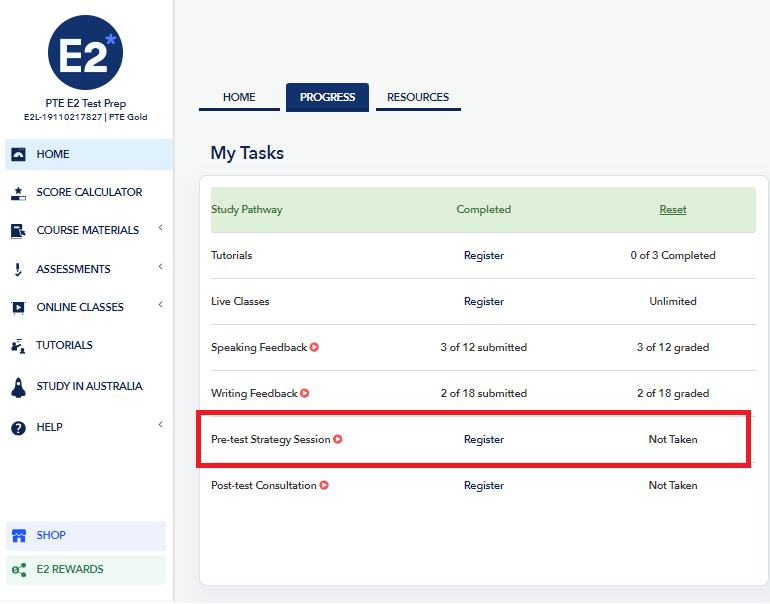The image size is (770, 604).
Task: Switch to the Resources tab
Action: [418, 97]
